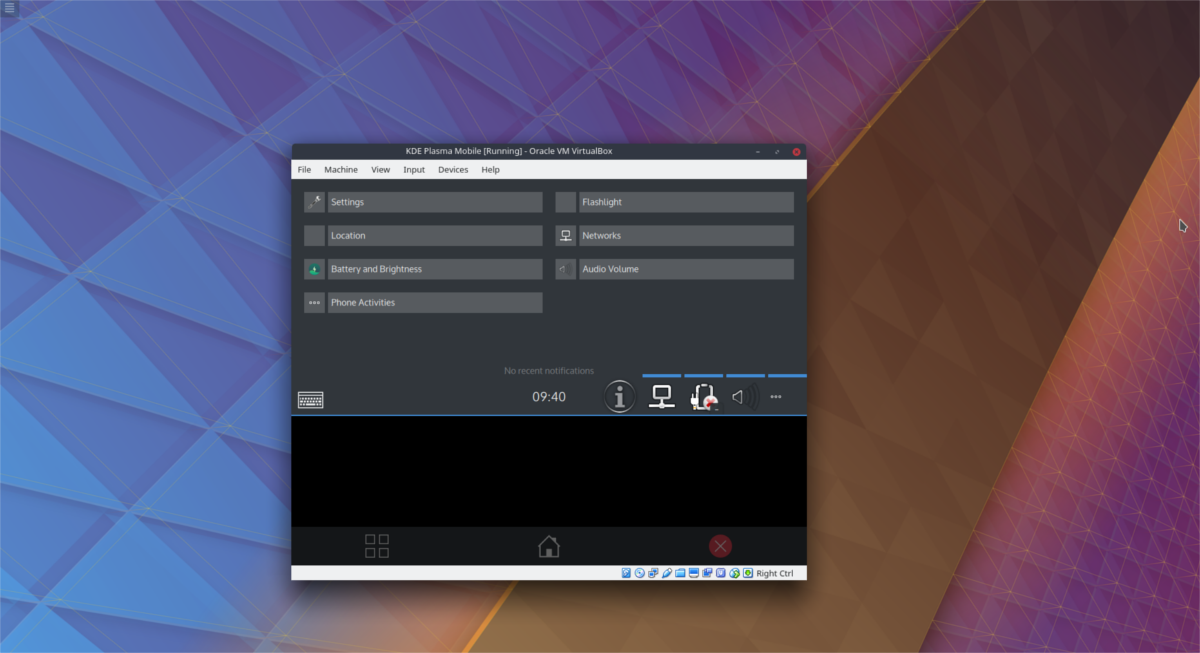Open the desktop hamburger menu icon
Screen dimensions: 1200x653
(9, 8)
